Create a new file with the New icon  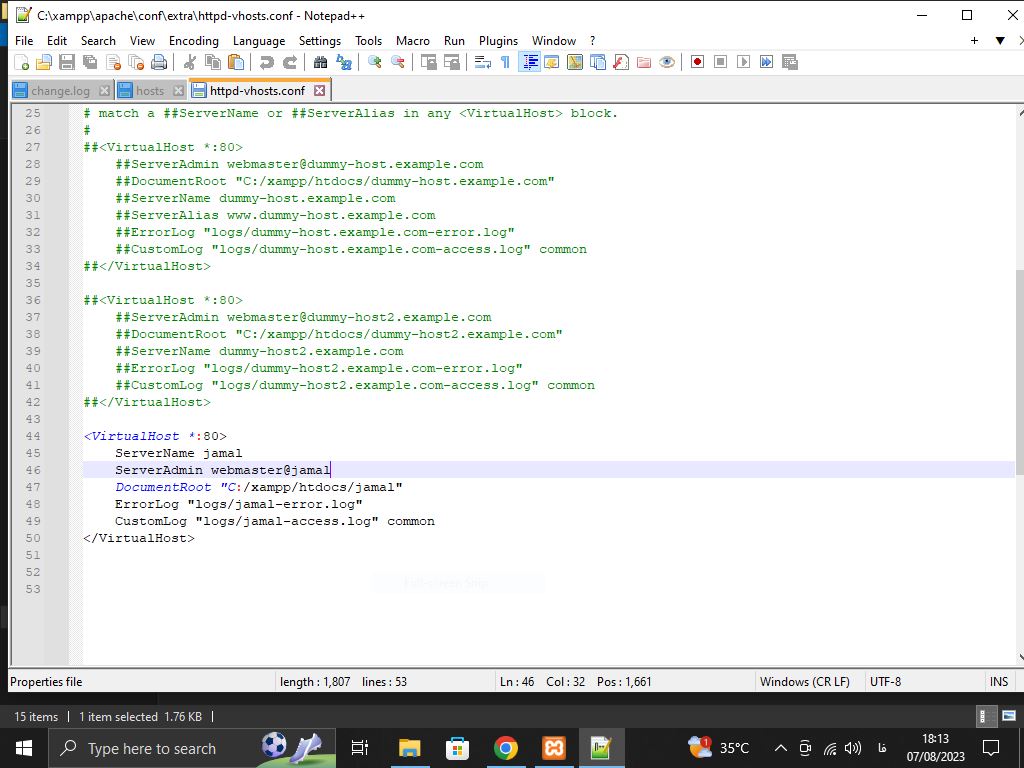click(22, 62)
